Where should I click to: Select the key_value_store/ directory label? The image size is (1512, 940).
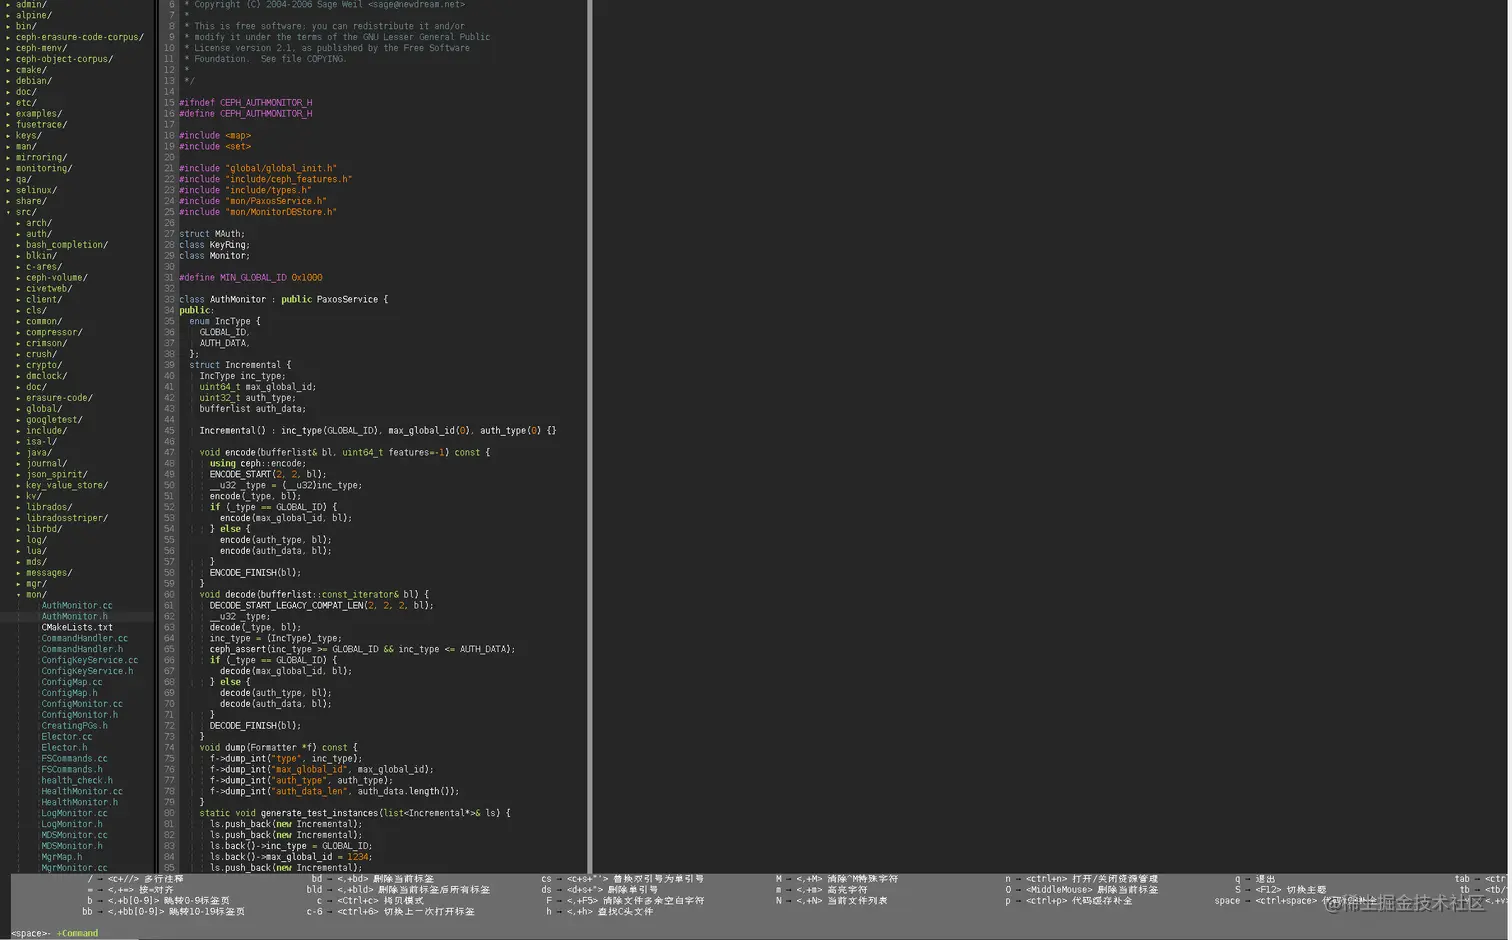pos(67,486)
